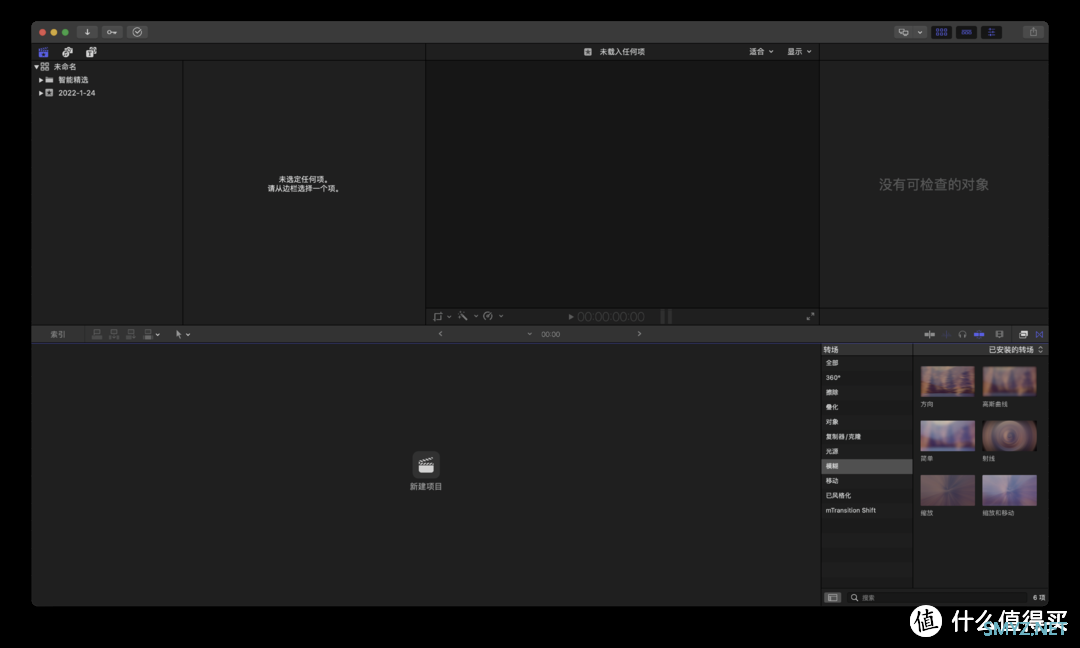Go forward in timeline history arrow
The height and width of the screenshot is (648, 1080).
(639, 334)
